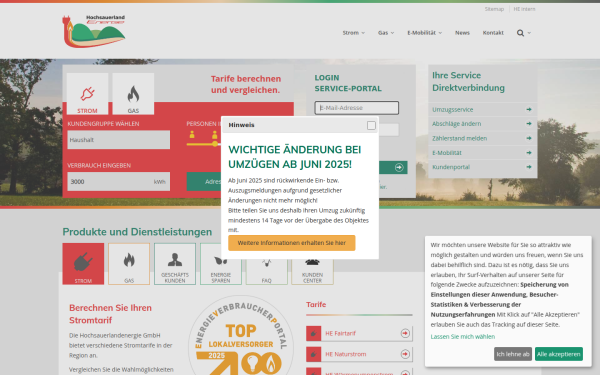Click Lassen Sie mich wählen link
600x375 pixels.
tap(463, 337)
